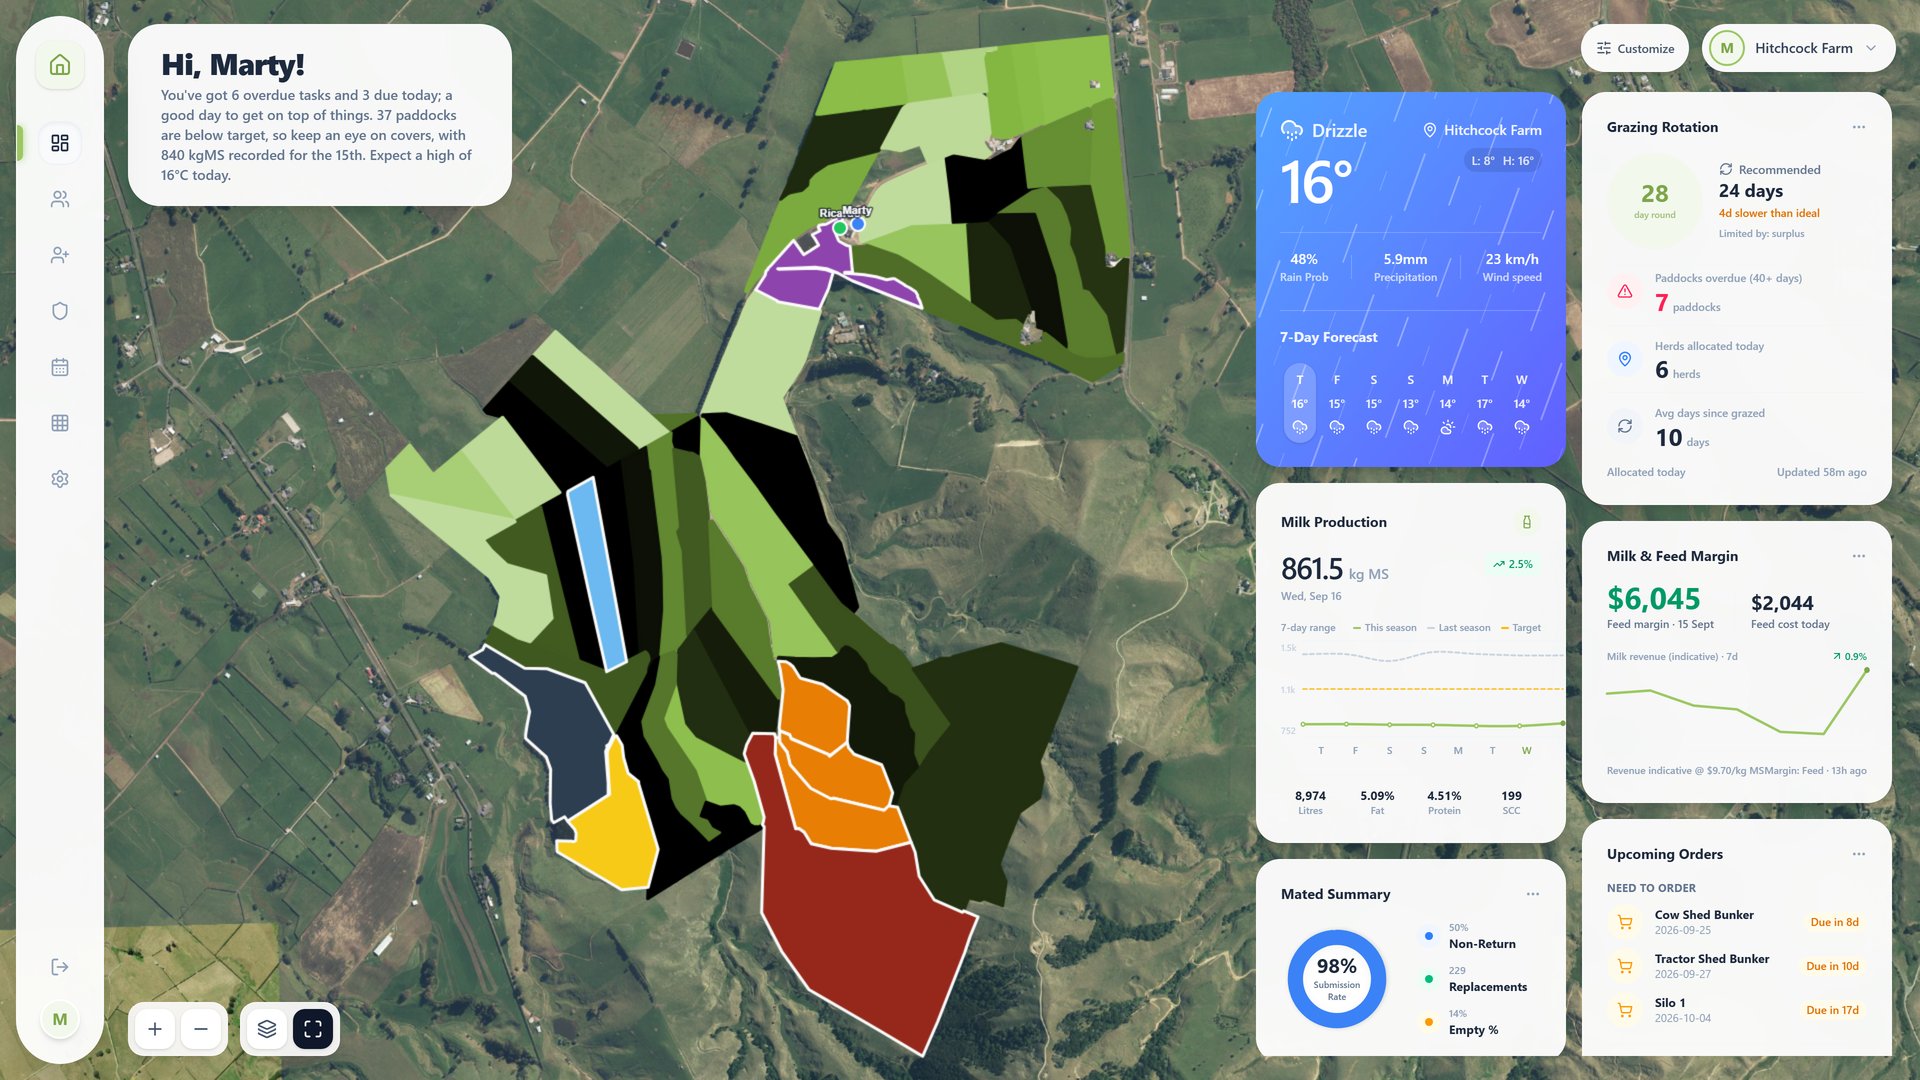
Task: Click the Logout icon in sidebar
Action: pyautogui.click(x=60, y=967)
